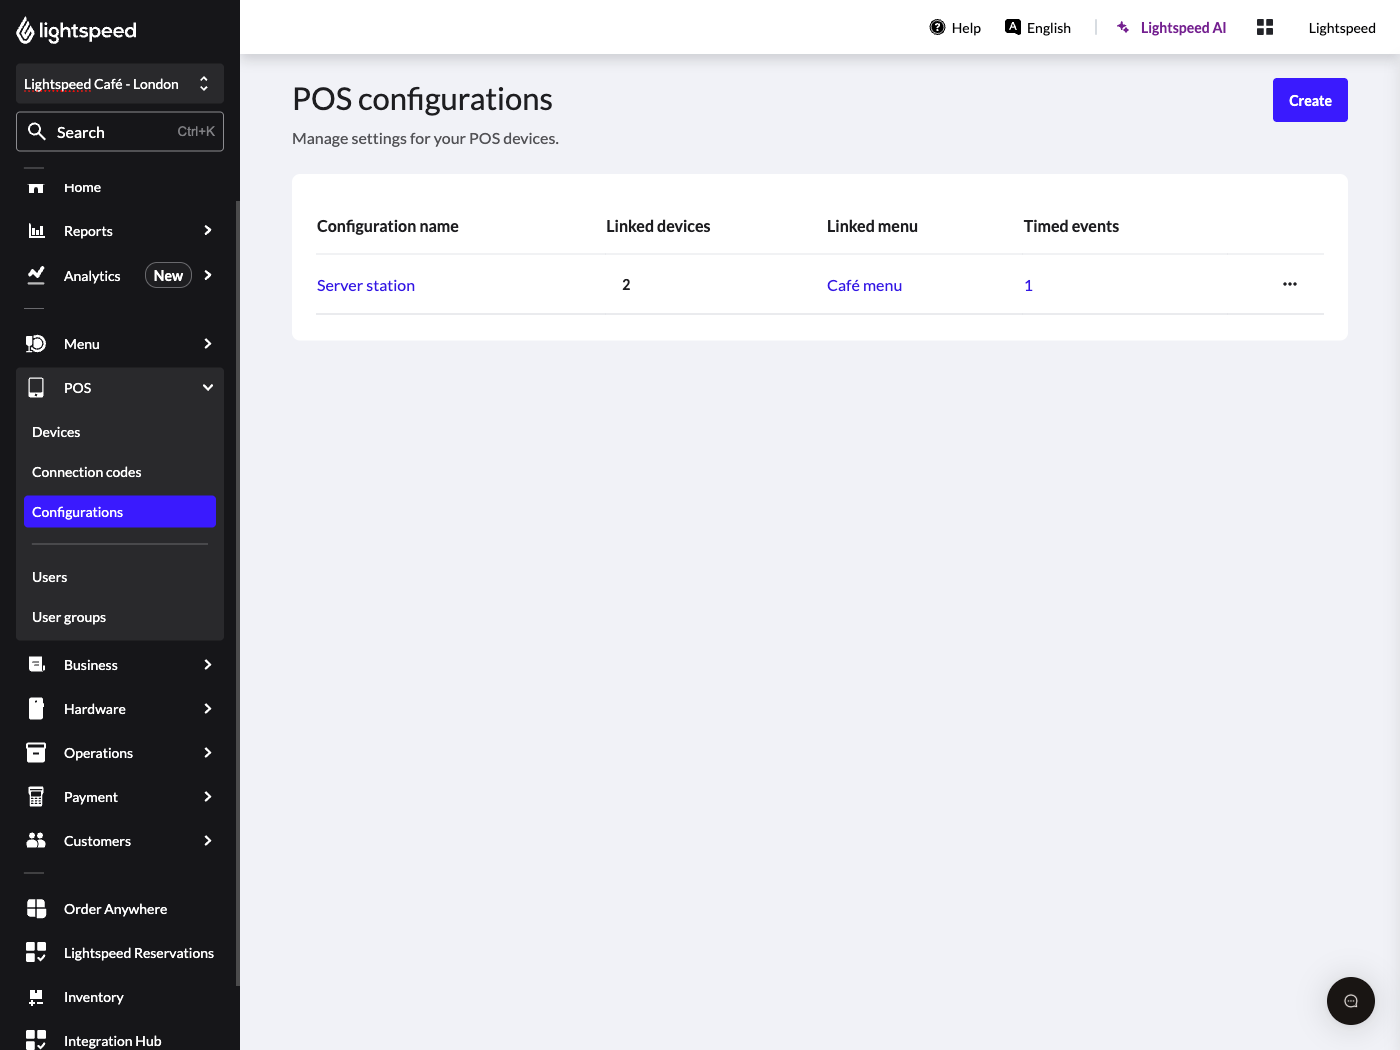Select the Connection codes menu item

86,471
